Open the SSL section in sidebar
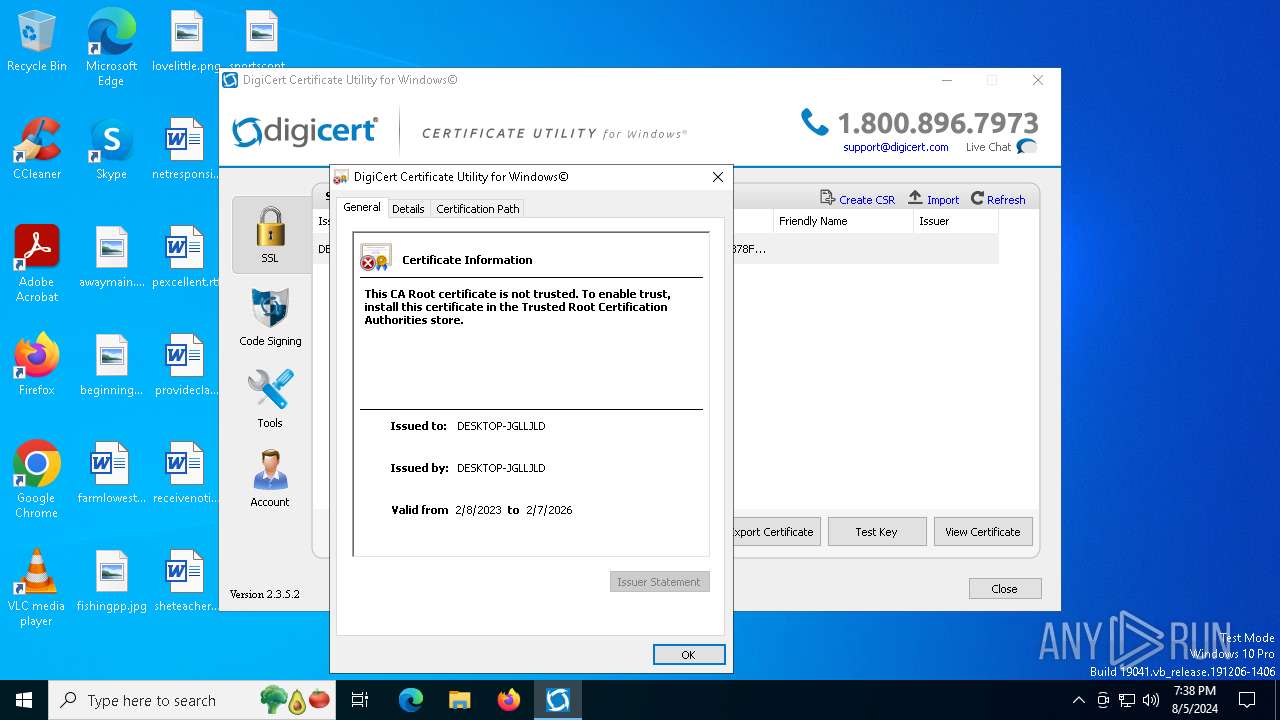 270,235
